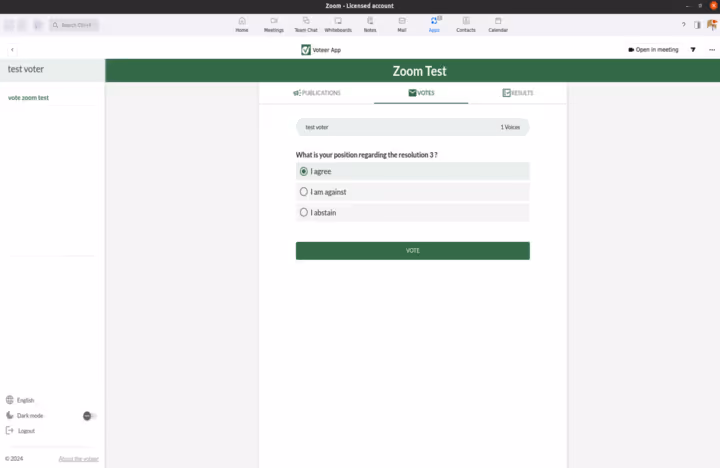
Task: Open vote zoom test in the sidebar
Action: pos(28,98)
